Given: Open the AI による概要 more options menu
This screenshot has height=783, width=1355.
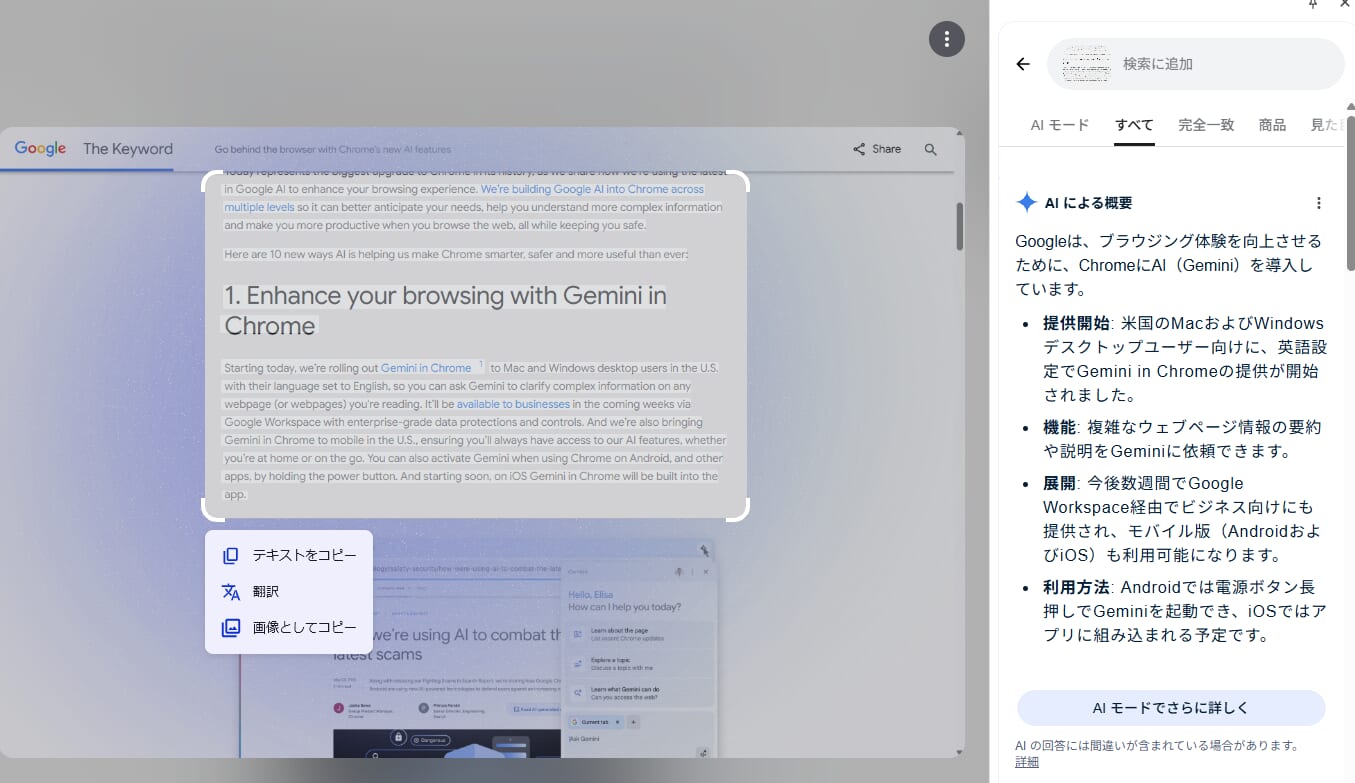Looking at the screenshot, I should click(x=1318, y=203).
